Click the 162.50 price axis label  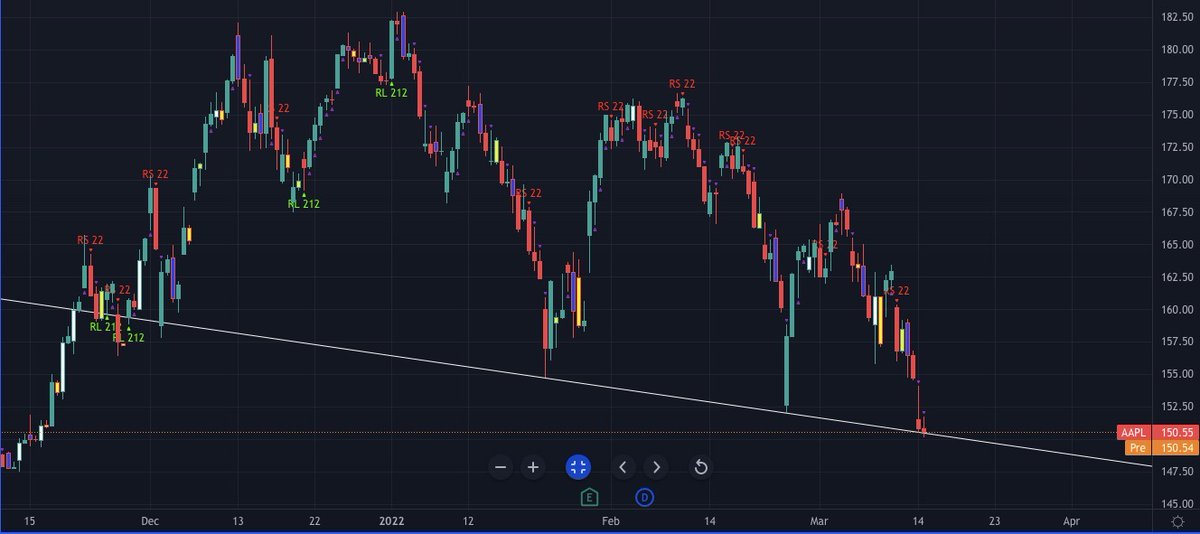coord(1176,277)
